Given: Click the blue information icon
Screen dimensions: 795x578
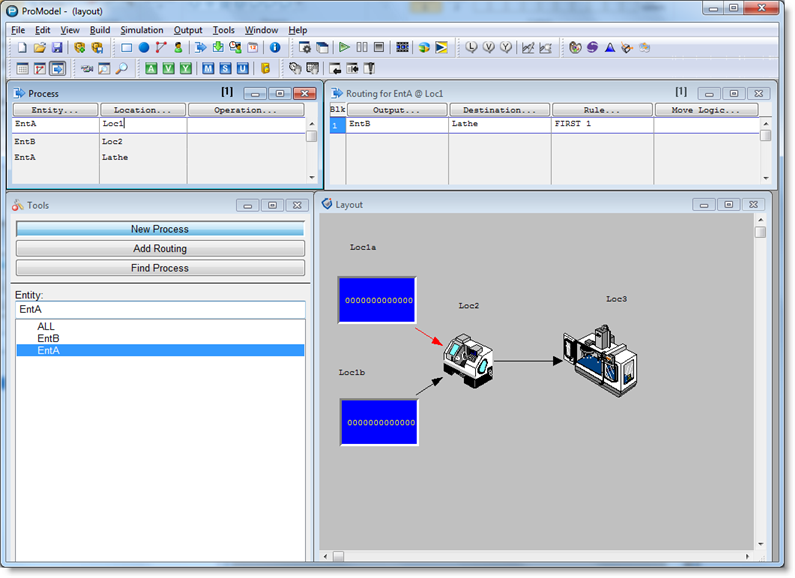Looking at the screenshot, I should pos(275,48).
